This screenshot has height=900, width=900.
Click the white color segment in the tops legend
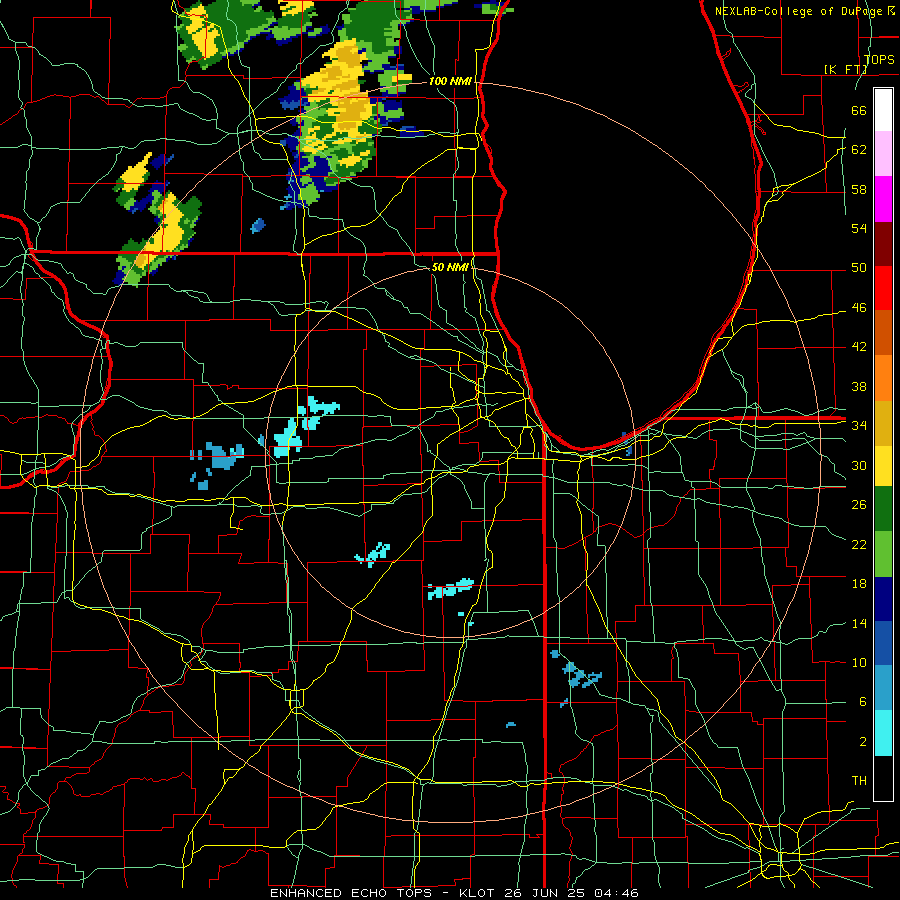[883, 110]
